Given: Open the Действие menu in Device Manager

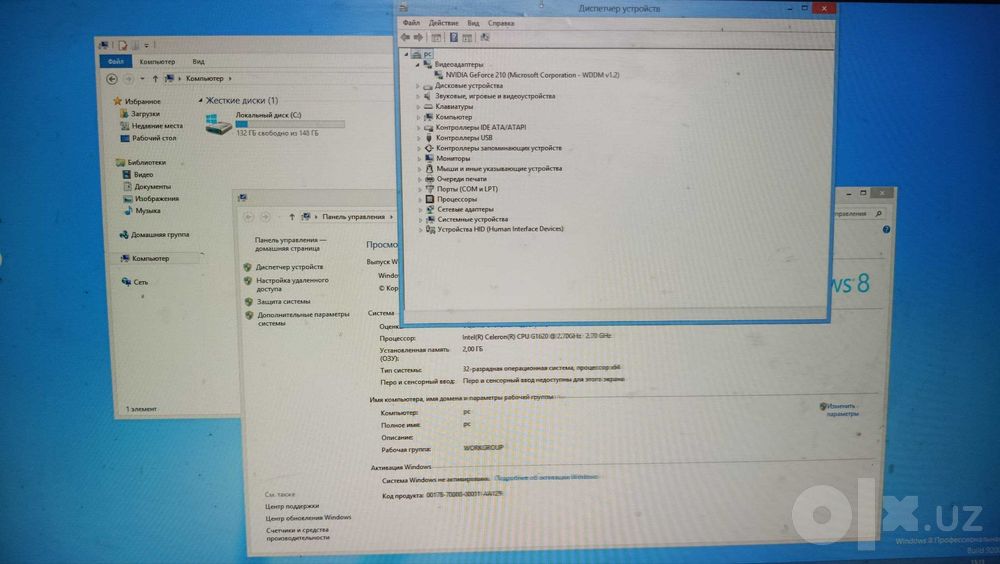Looking at the screenshot, I should coord(443,23).
